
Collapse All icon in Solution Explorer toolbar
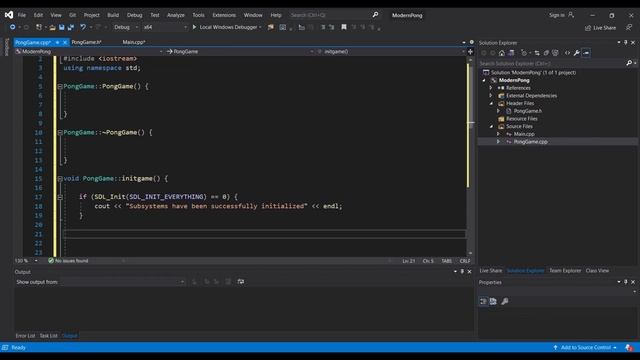click(546, 53)
